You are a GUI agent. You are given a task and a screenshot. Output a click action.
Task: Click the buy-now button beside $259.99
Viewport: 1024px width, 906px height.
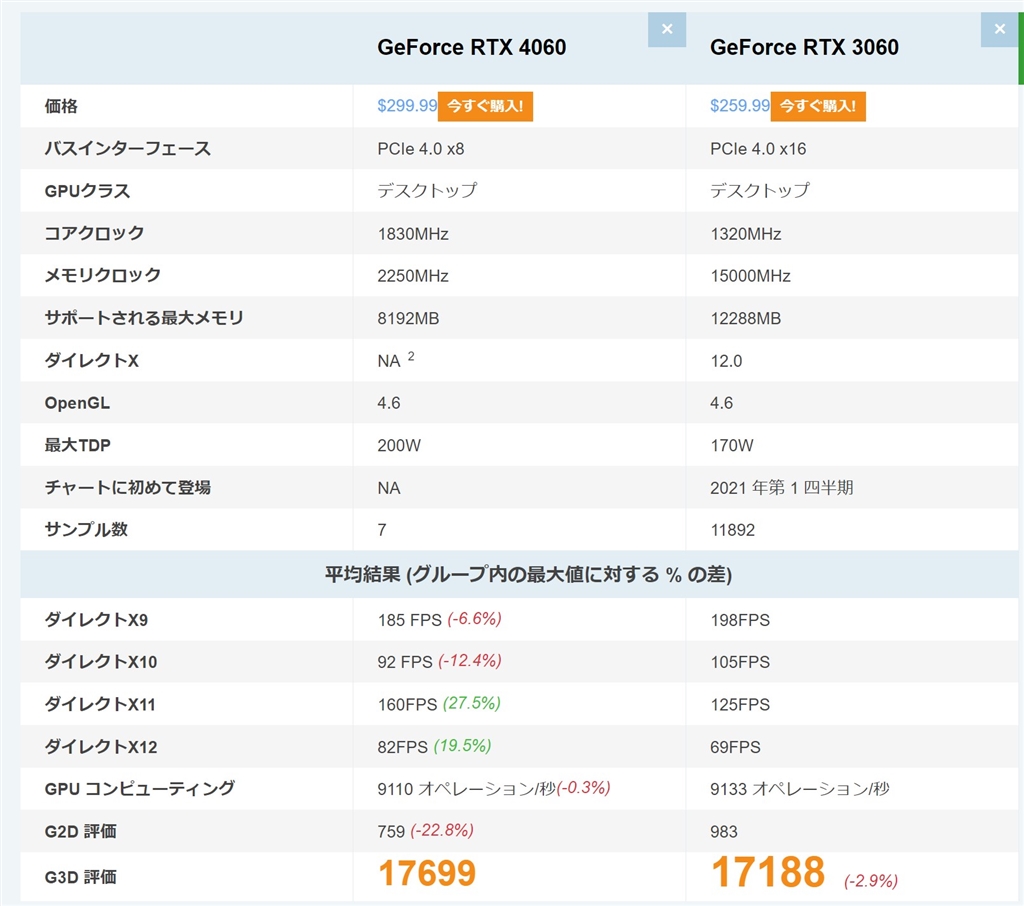pos(818,106)
